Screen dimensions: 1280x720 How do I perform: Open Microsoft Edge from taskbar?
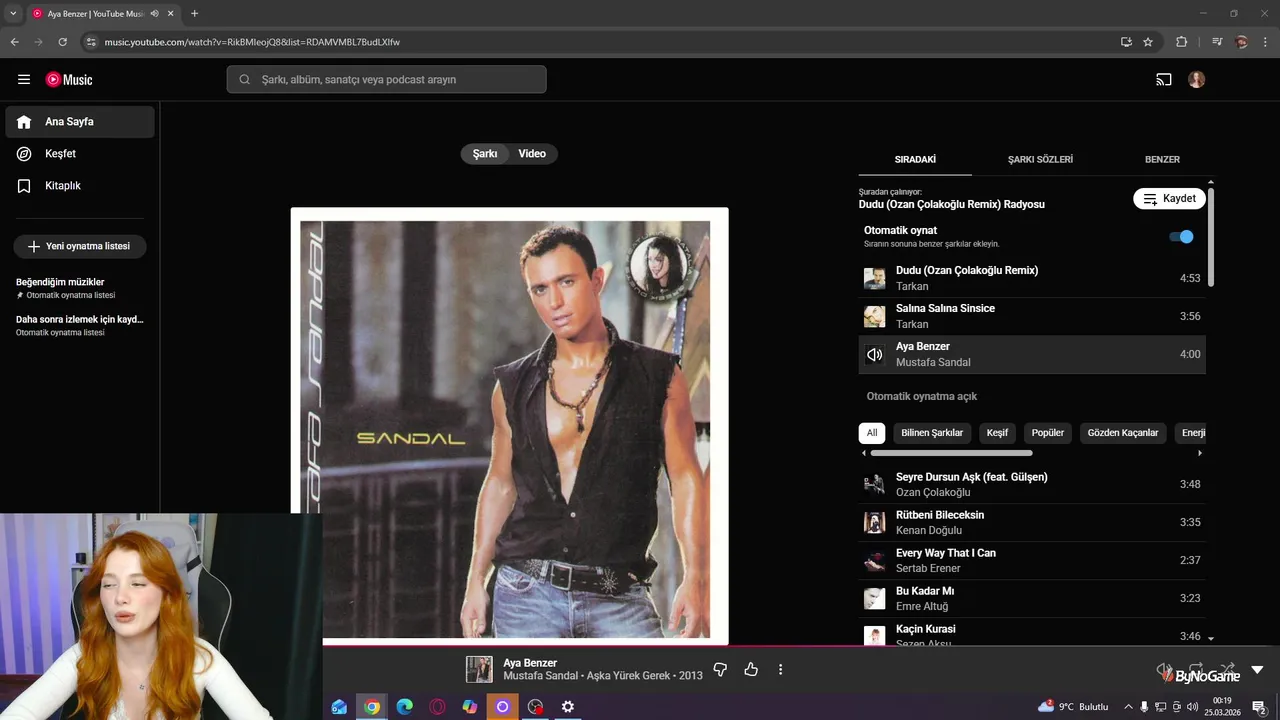tap(404, 707)
